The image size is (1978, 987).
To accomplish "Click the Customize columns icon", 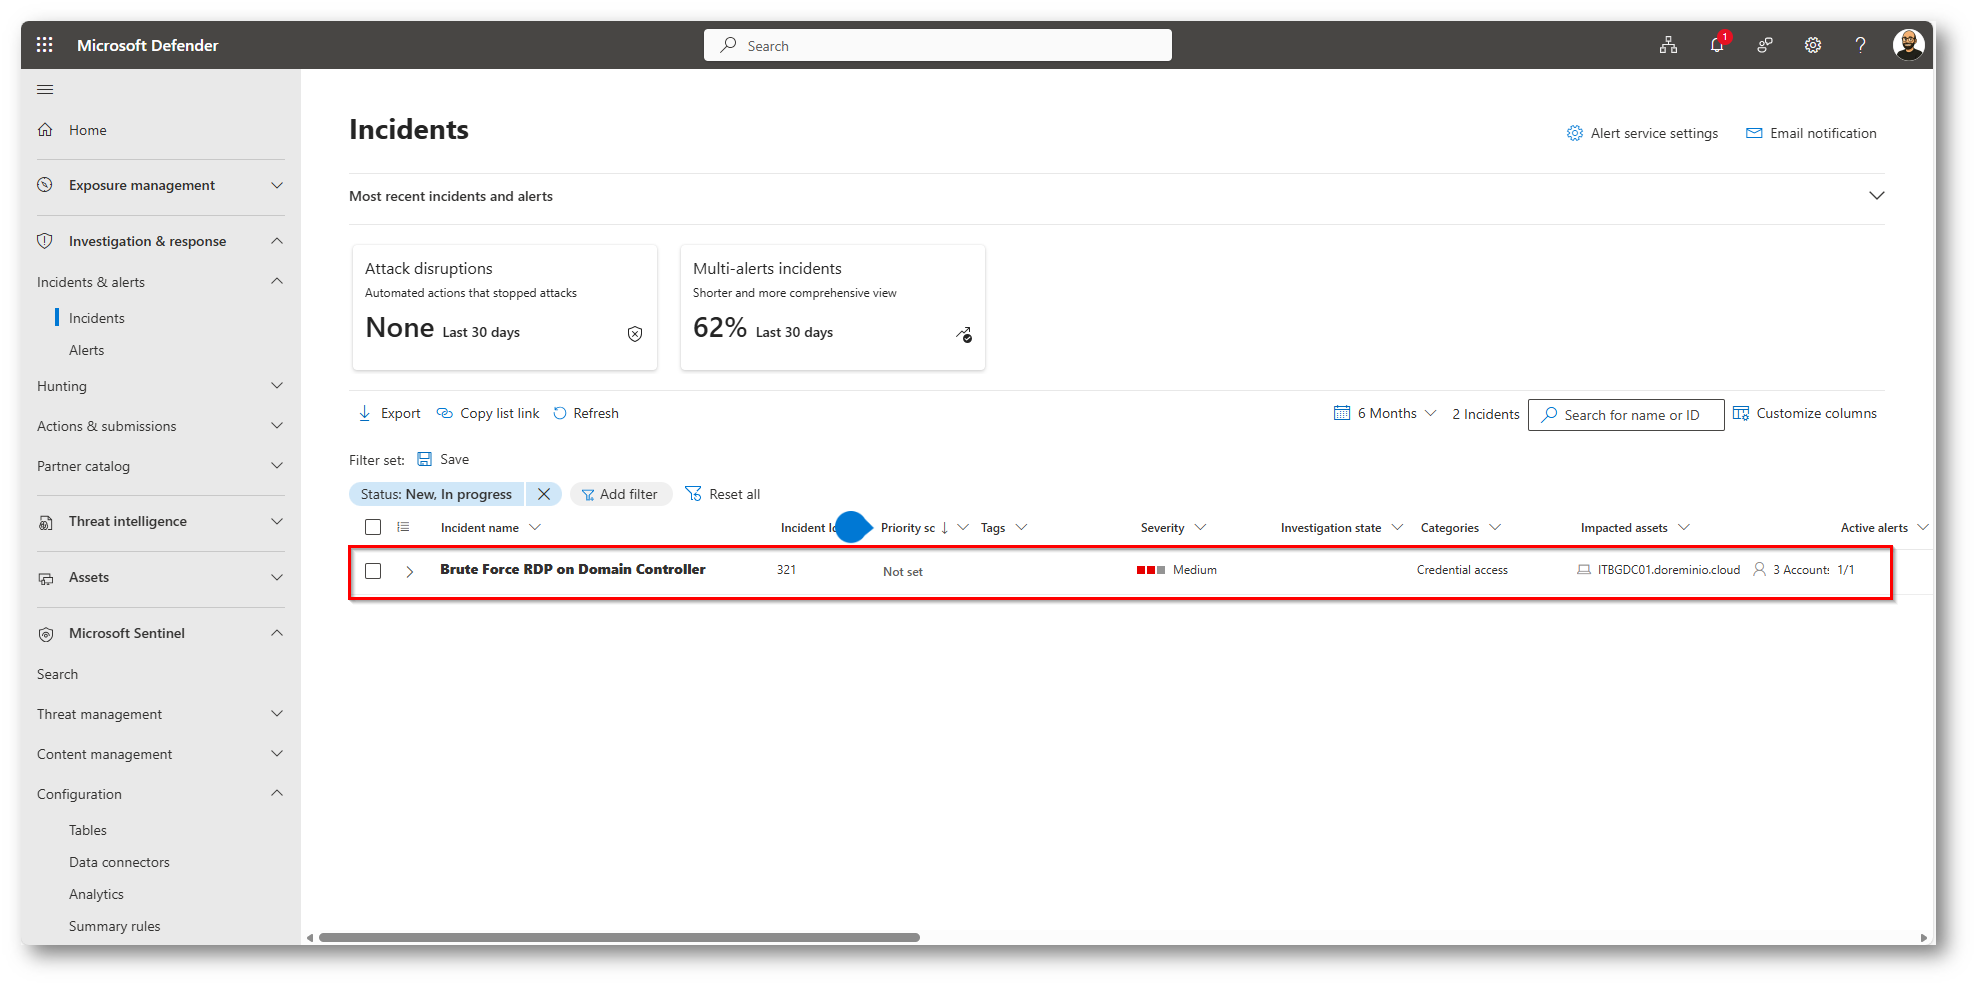I will (1741, 413).
